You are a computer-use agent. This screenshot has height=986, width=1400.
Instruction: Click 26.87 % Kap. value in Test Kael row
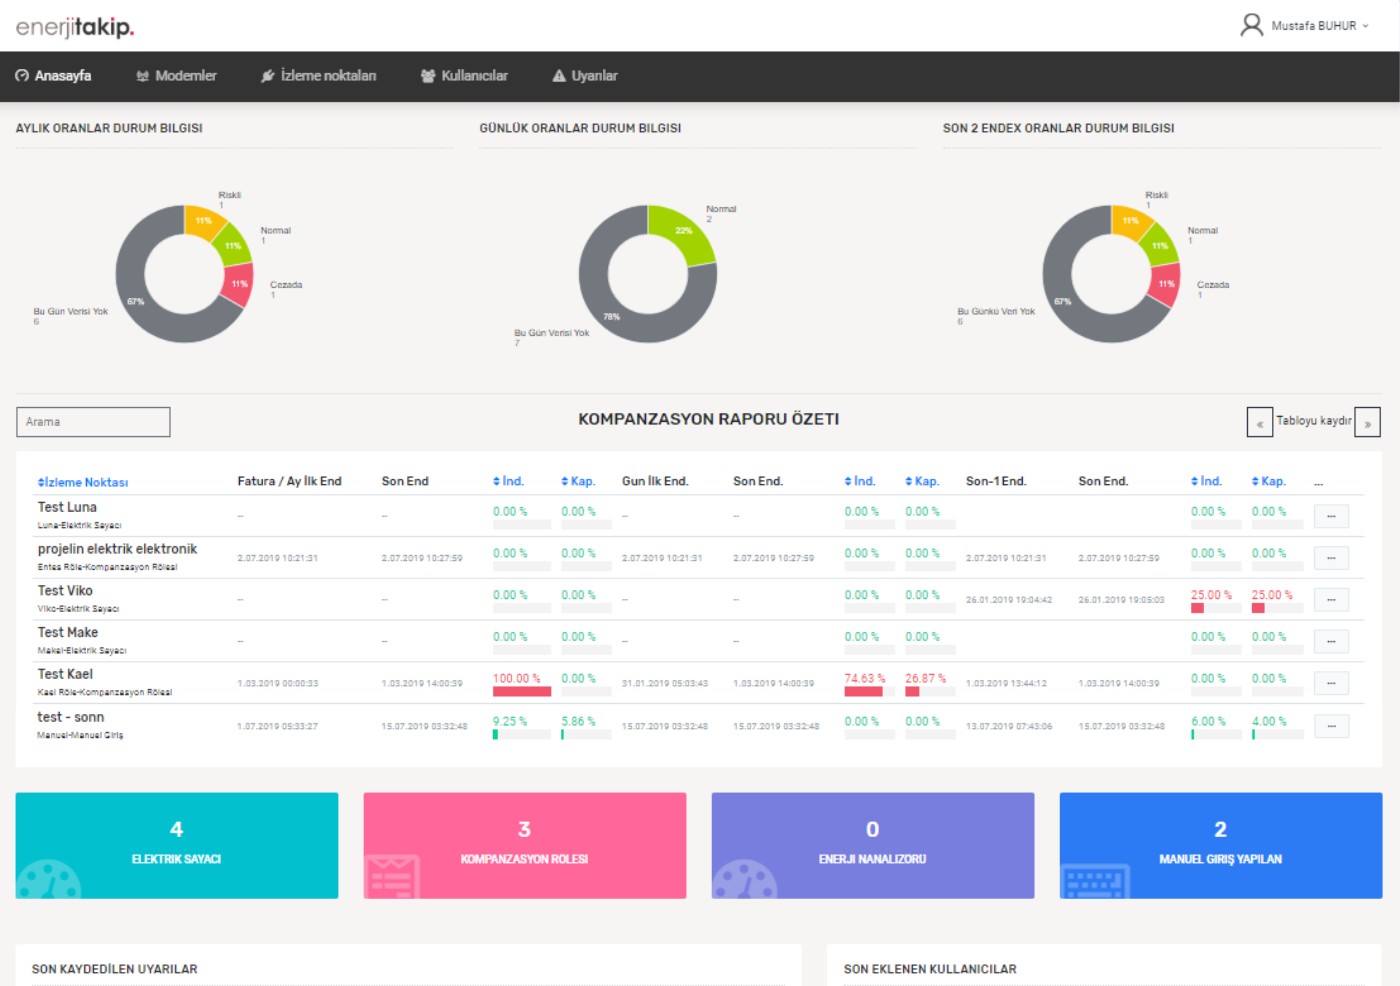pyautogui.click(x=925, y=678)
